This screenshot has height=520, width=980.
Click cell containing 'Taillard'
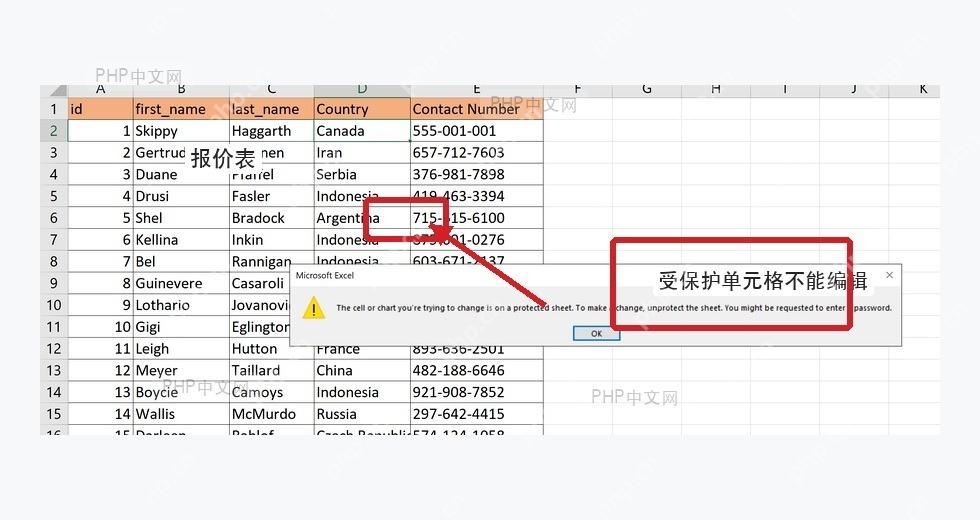tap(271, 371)
